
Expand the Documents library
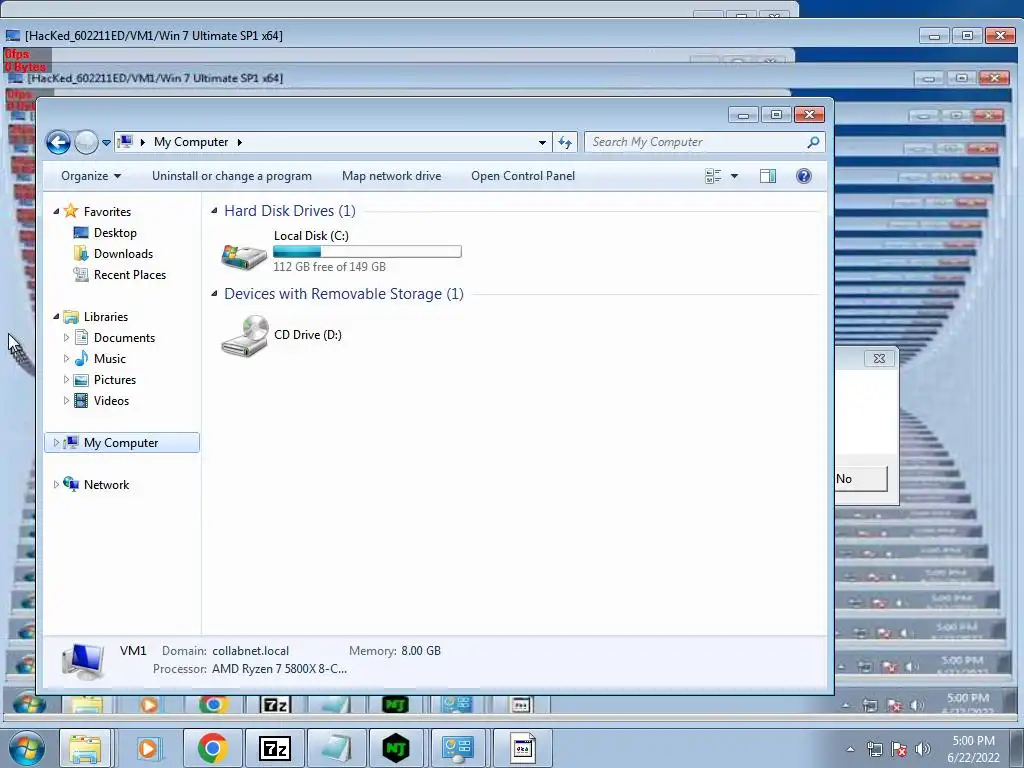(66, 338)
